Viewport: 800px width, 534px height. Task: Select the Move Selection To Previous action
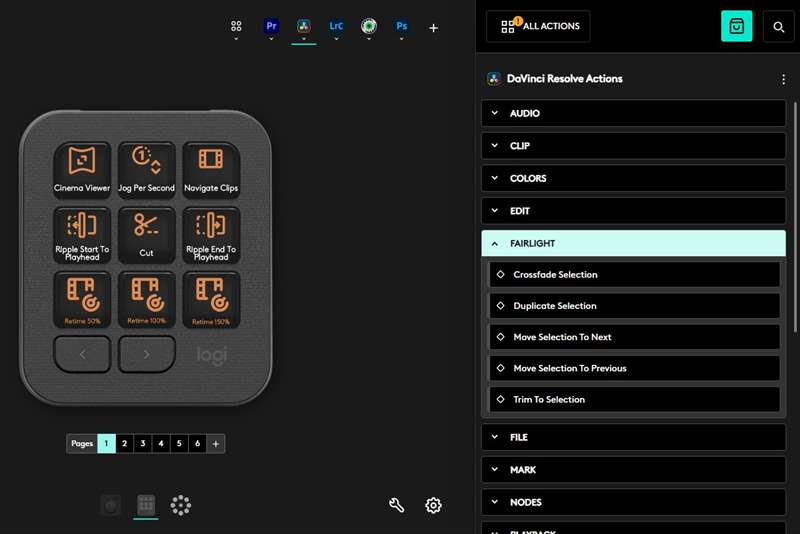634,368
